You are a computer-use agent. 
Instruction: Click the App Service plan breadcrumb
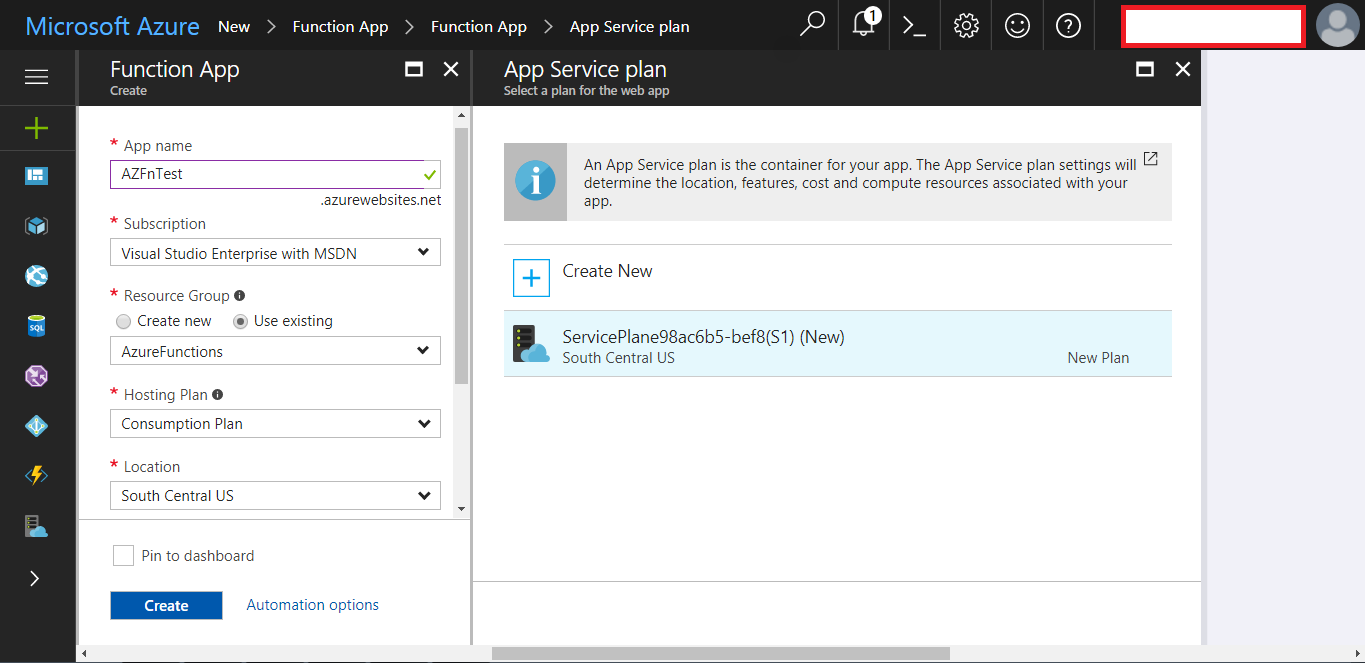point(629,27)
